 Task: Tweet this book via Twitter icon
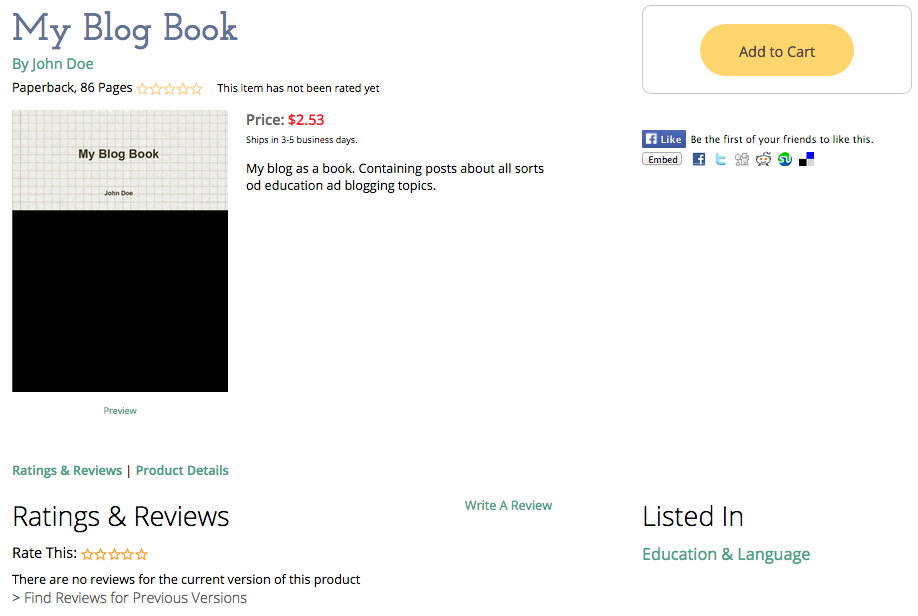click(x=720, y=159)
